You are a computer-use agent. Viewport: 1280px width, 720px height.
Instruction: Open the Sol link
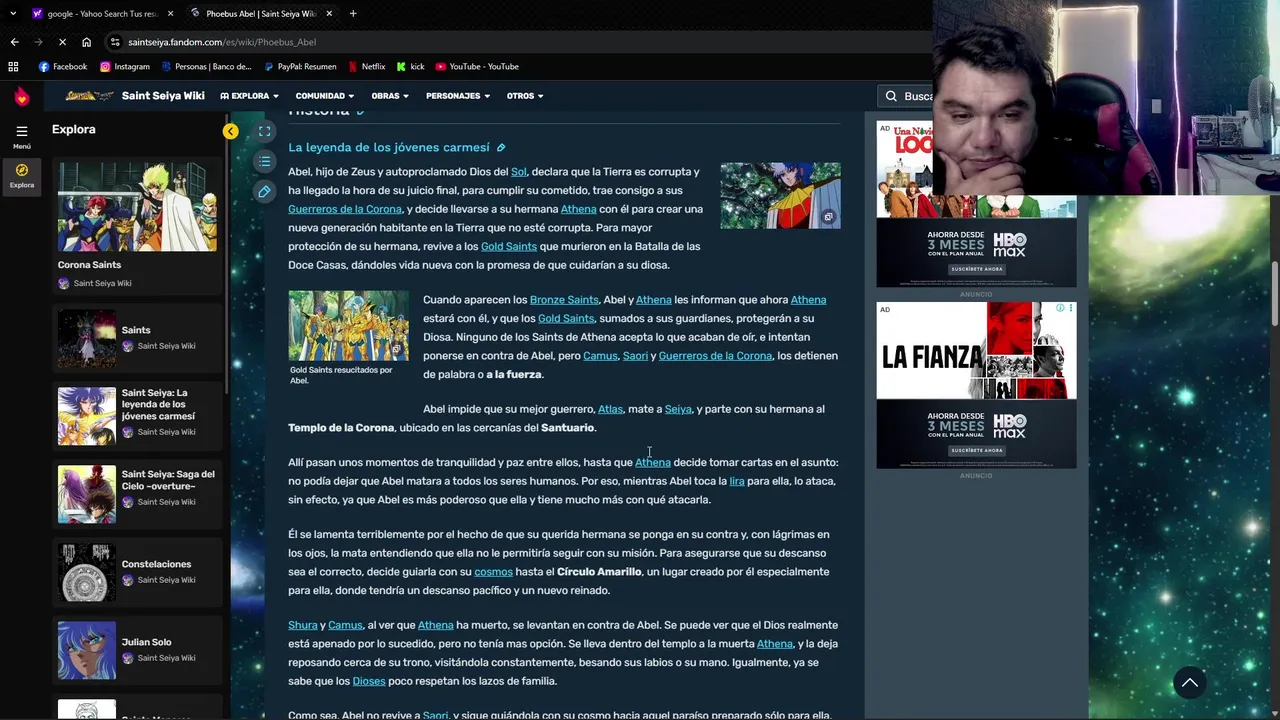tap(518, 172)
